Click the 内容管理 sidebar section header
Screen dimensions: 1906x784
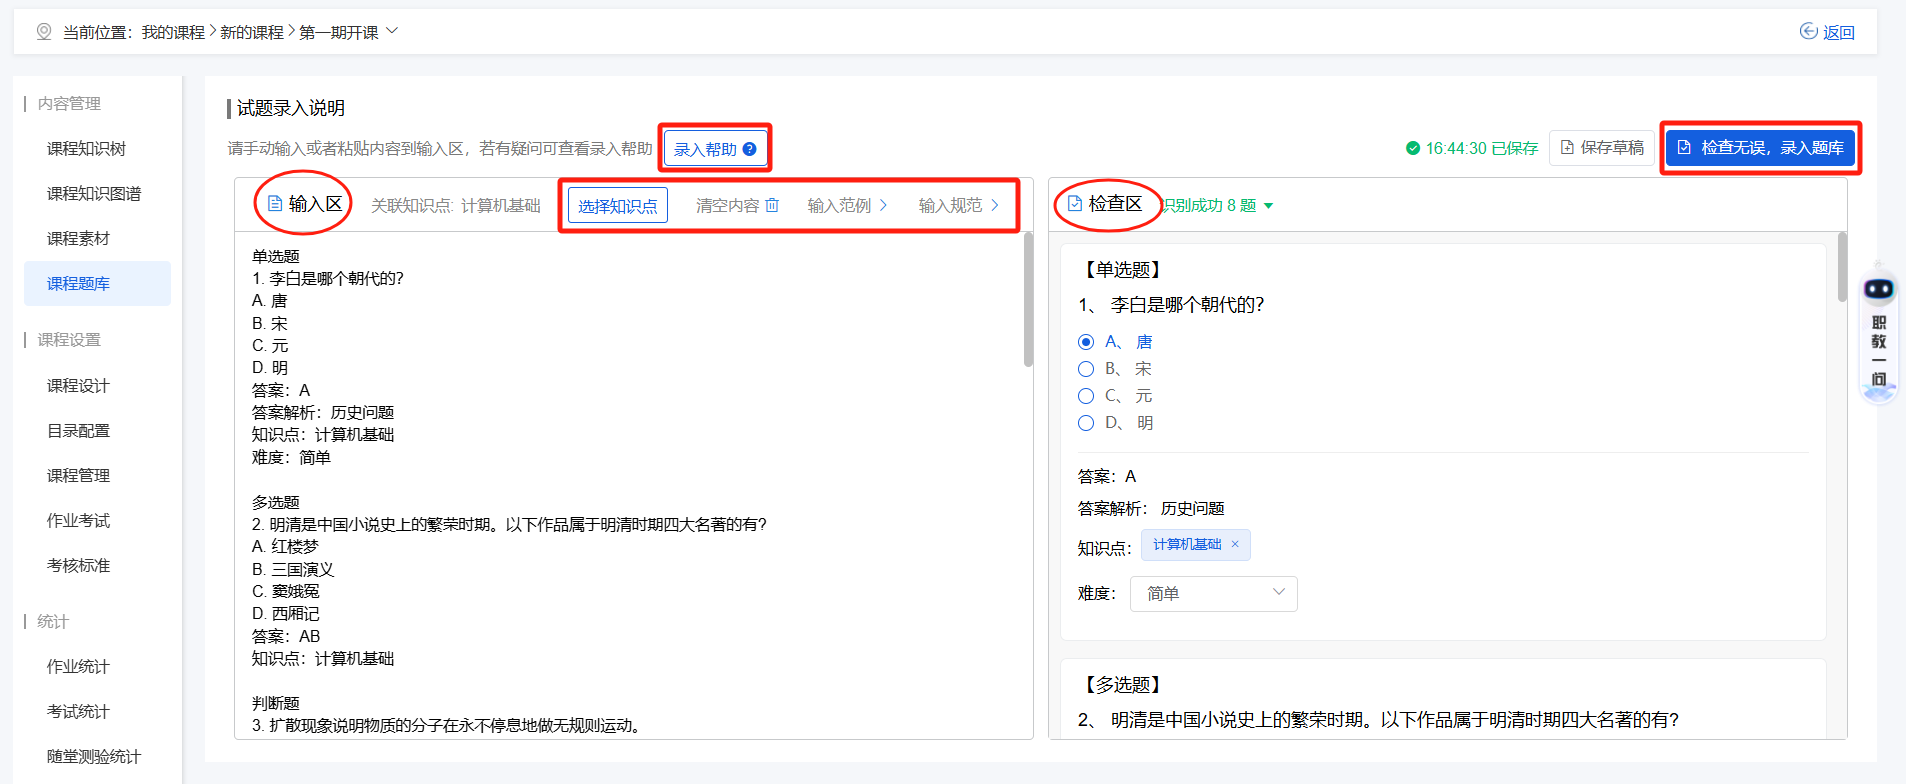click(69, 103)
